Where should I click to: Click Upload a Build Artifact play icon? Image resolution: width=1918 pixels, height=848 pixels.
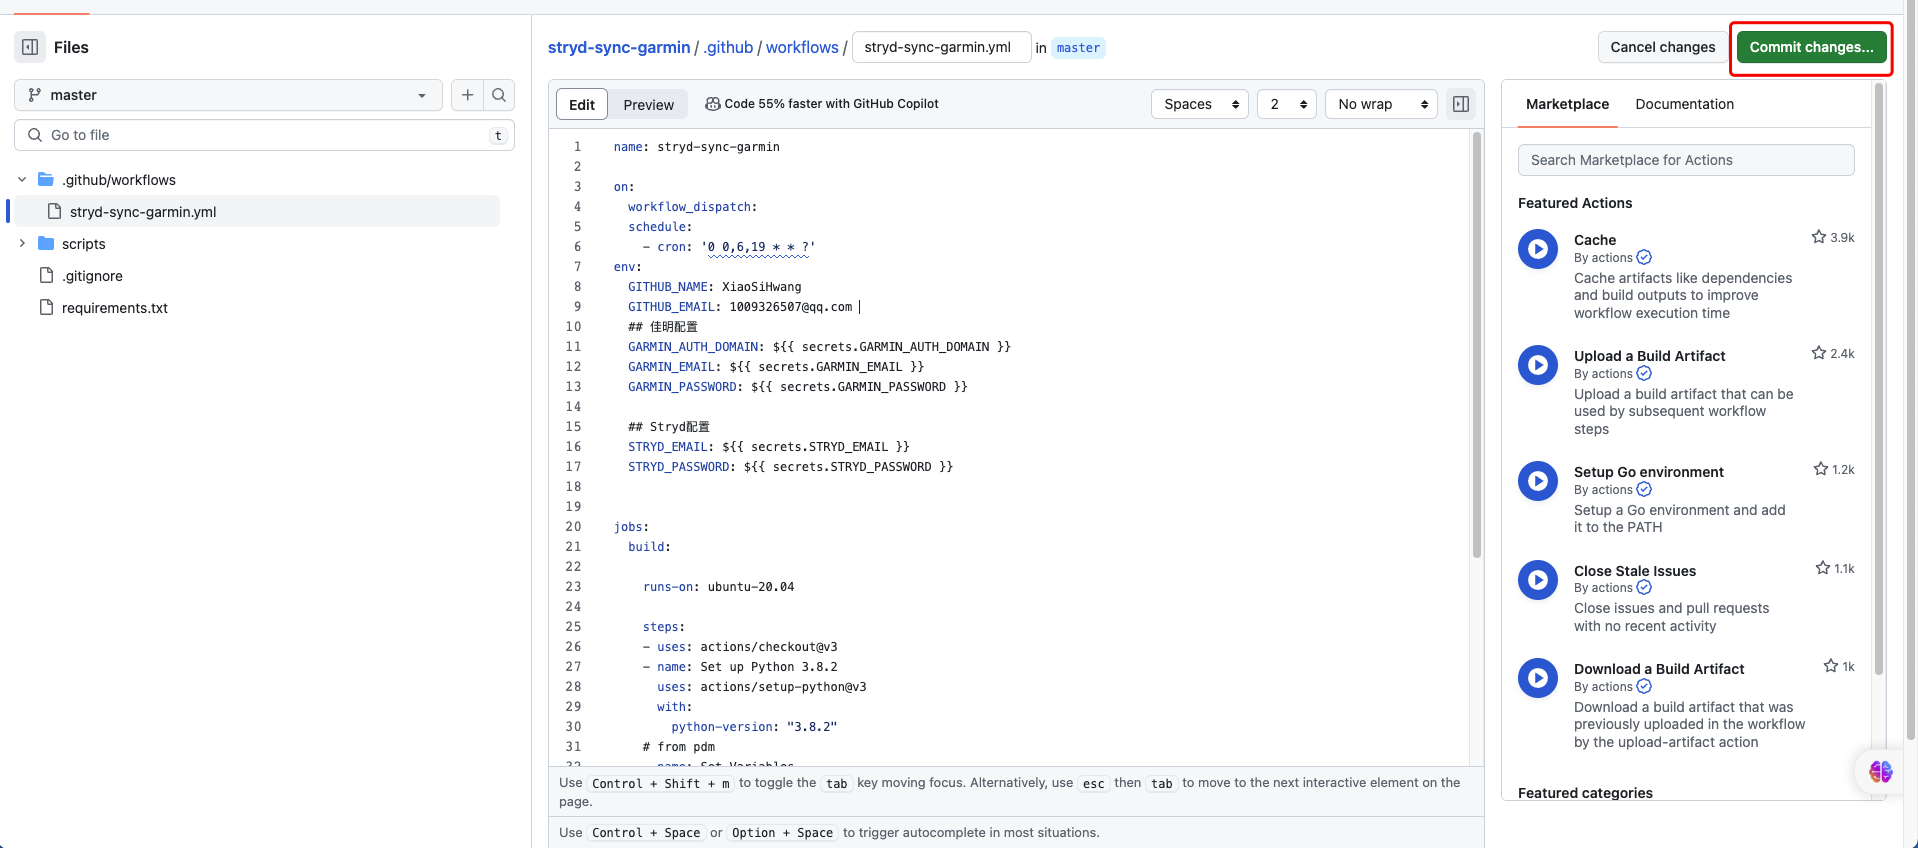[1538, 365]
